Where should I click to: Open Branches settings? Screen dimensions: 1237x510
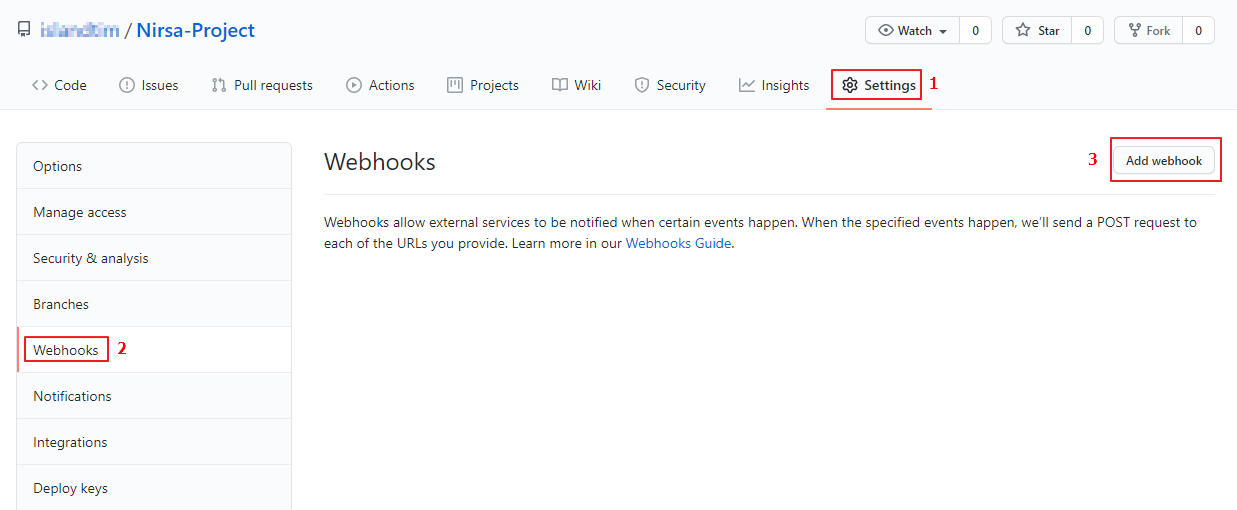point(154,304)
